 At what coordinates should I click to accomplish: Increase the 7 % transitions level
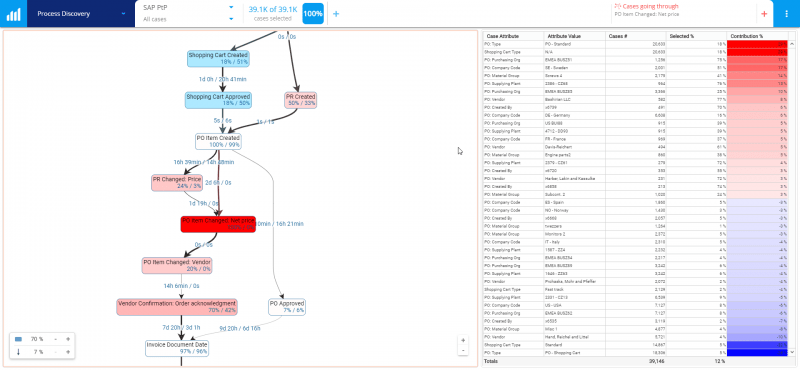67,352
